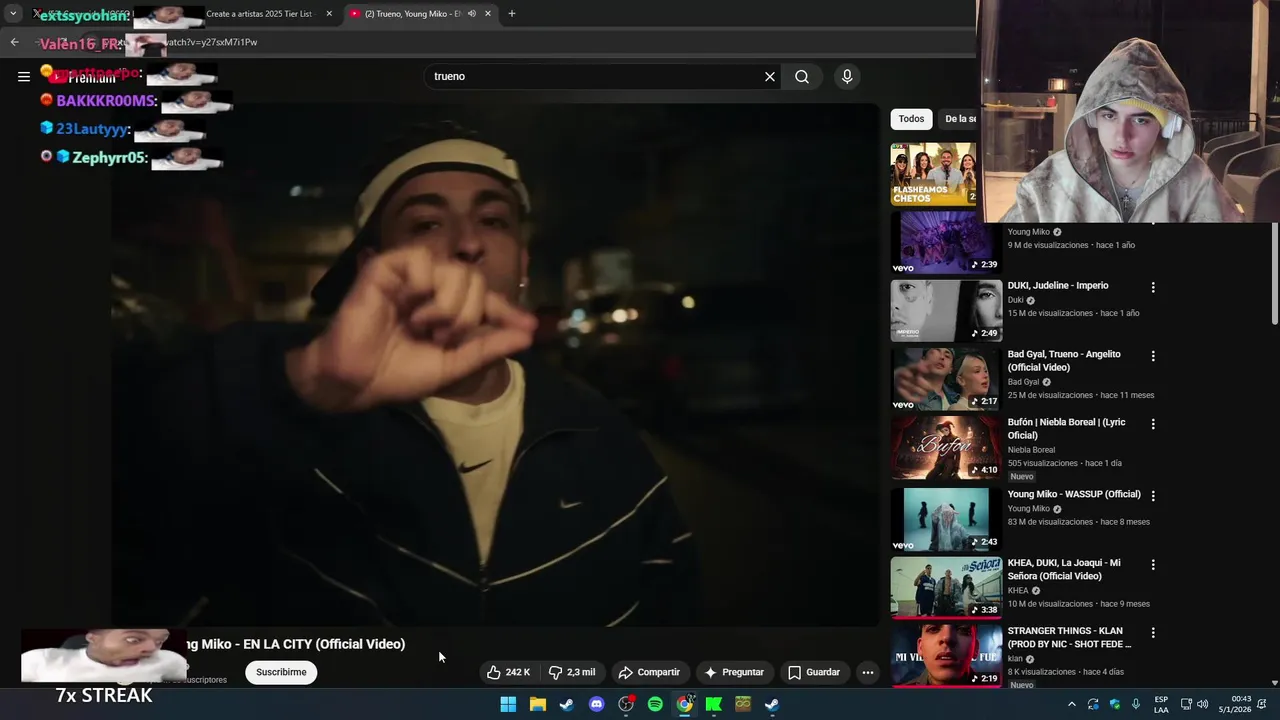Image resolution: width=1280 pixels, height=720 pixels.
Task: Open Spotify from the taskbar
Action: tap(655, 704)
